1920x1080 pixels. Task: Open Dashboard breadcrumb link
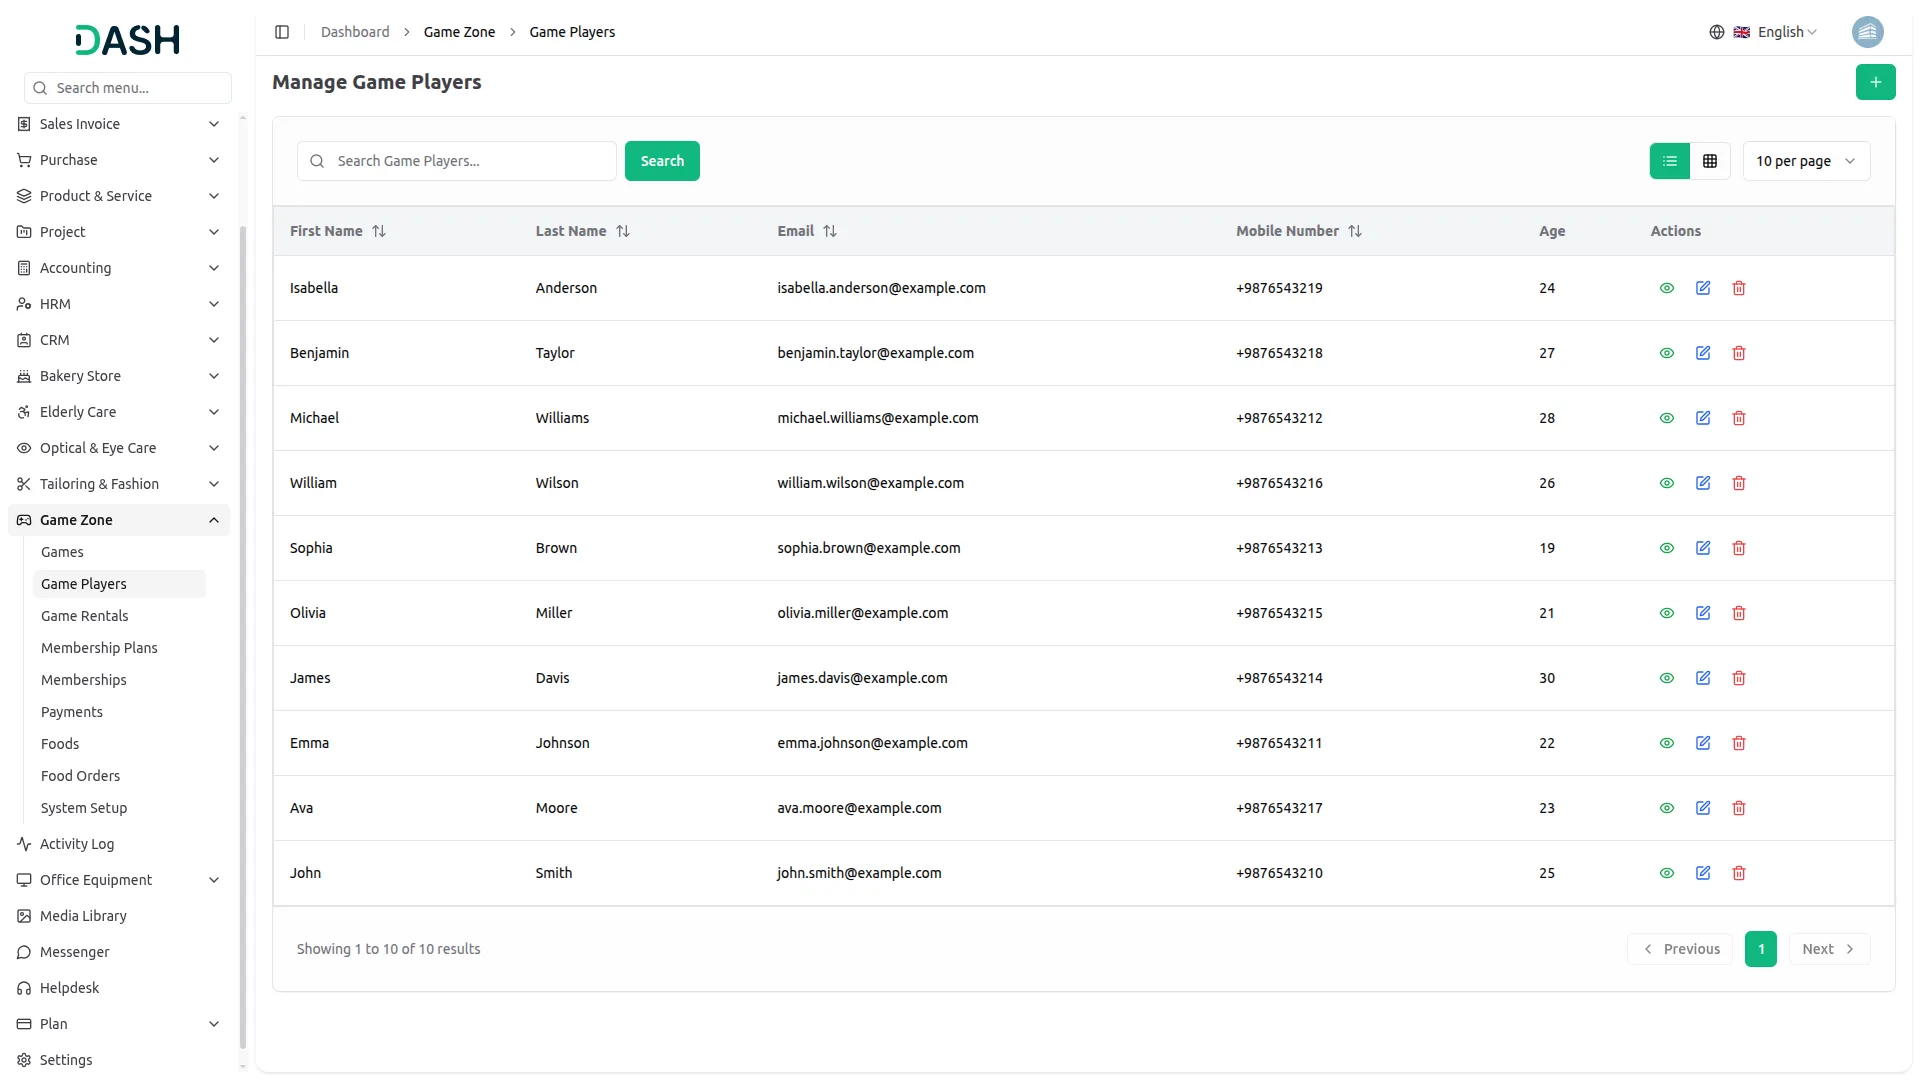click(x=355, y=32)
